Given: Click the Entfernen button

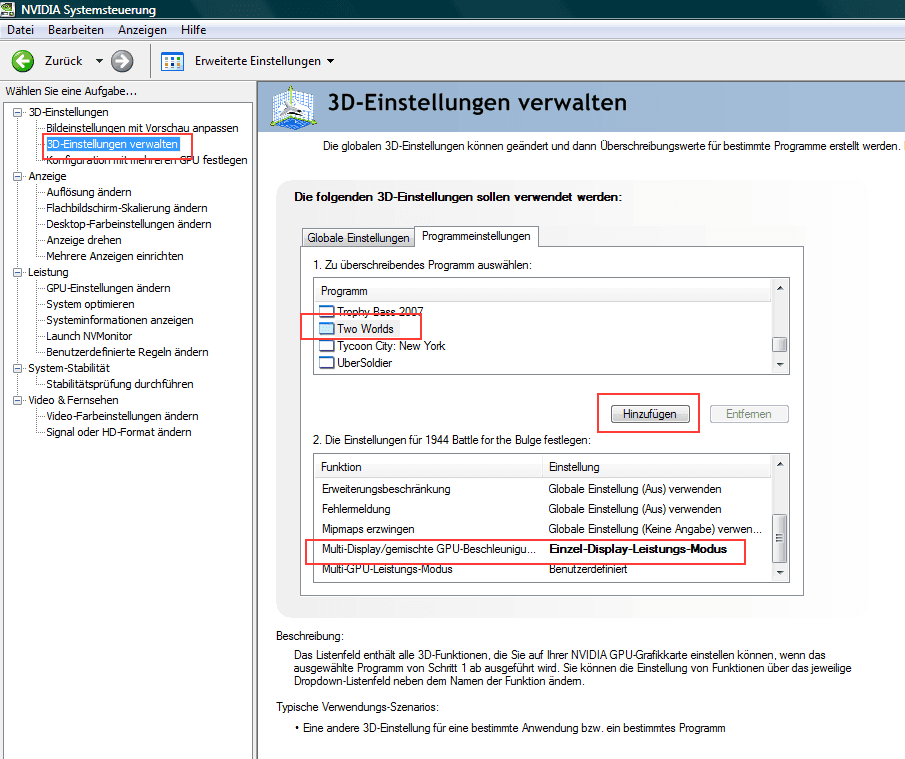Looking at the screenshot, I should (x=749, y=414).
